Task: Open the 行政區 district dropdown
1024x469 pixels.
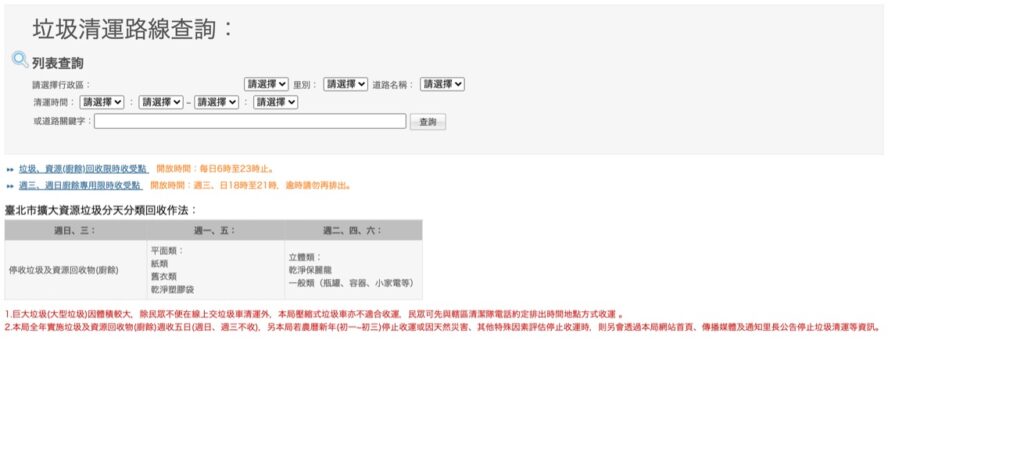Action: (266, 84)
